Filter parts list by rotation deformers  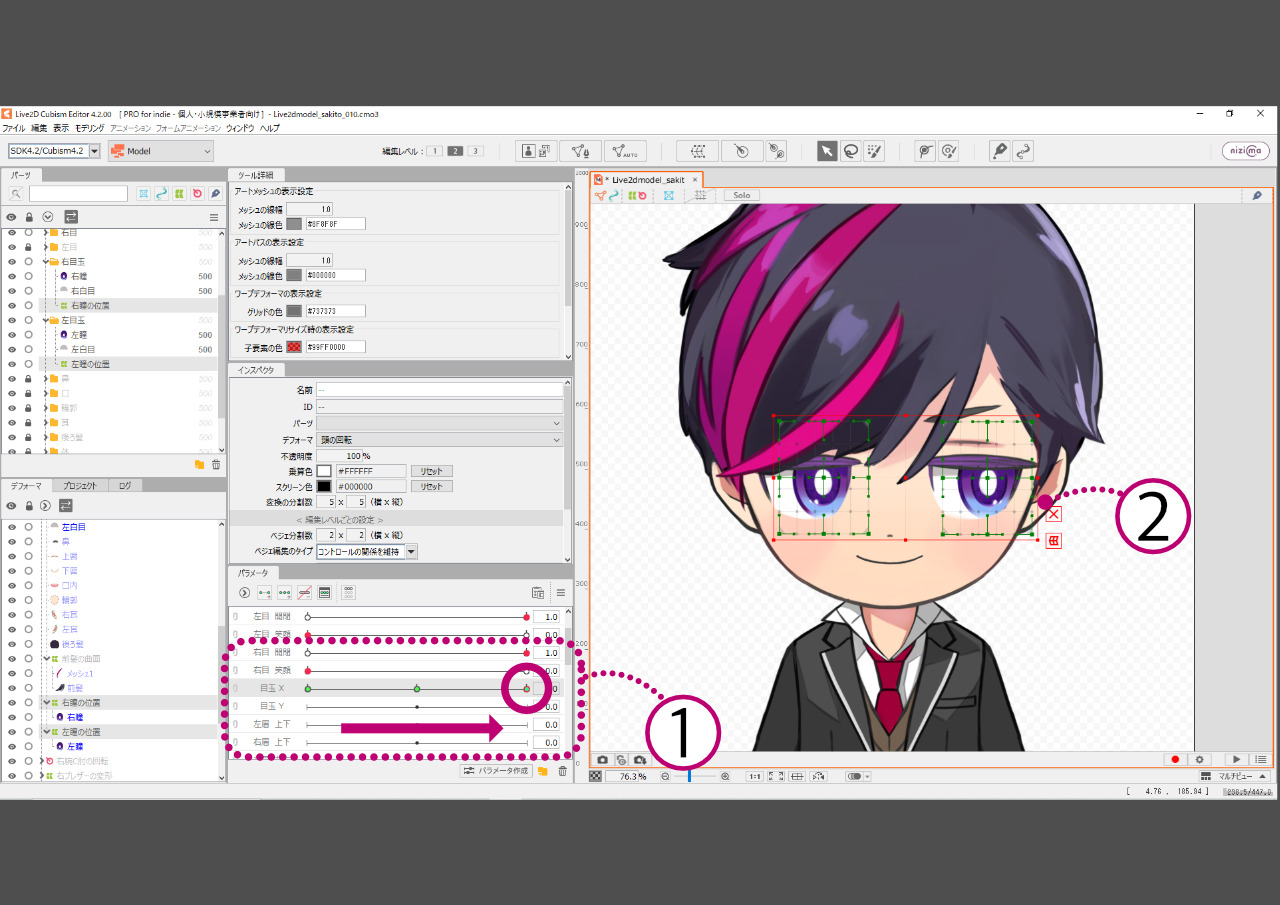click(197, 193)
